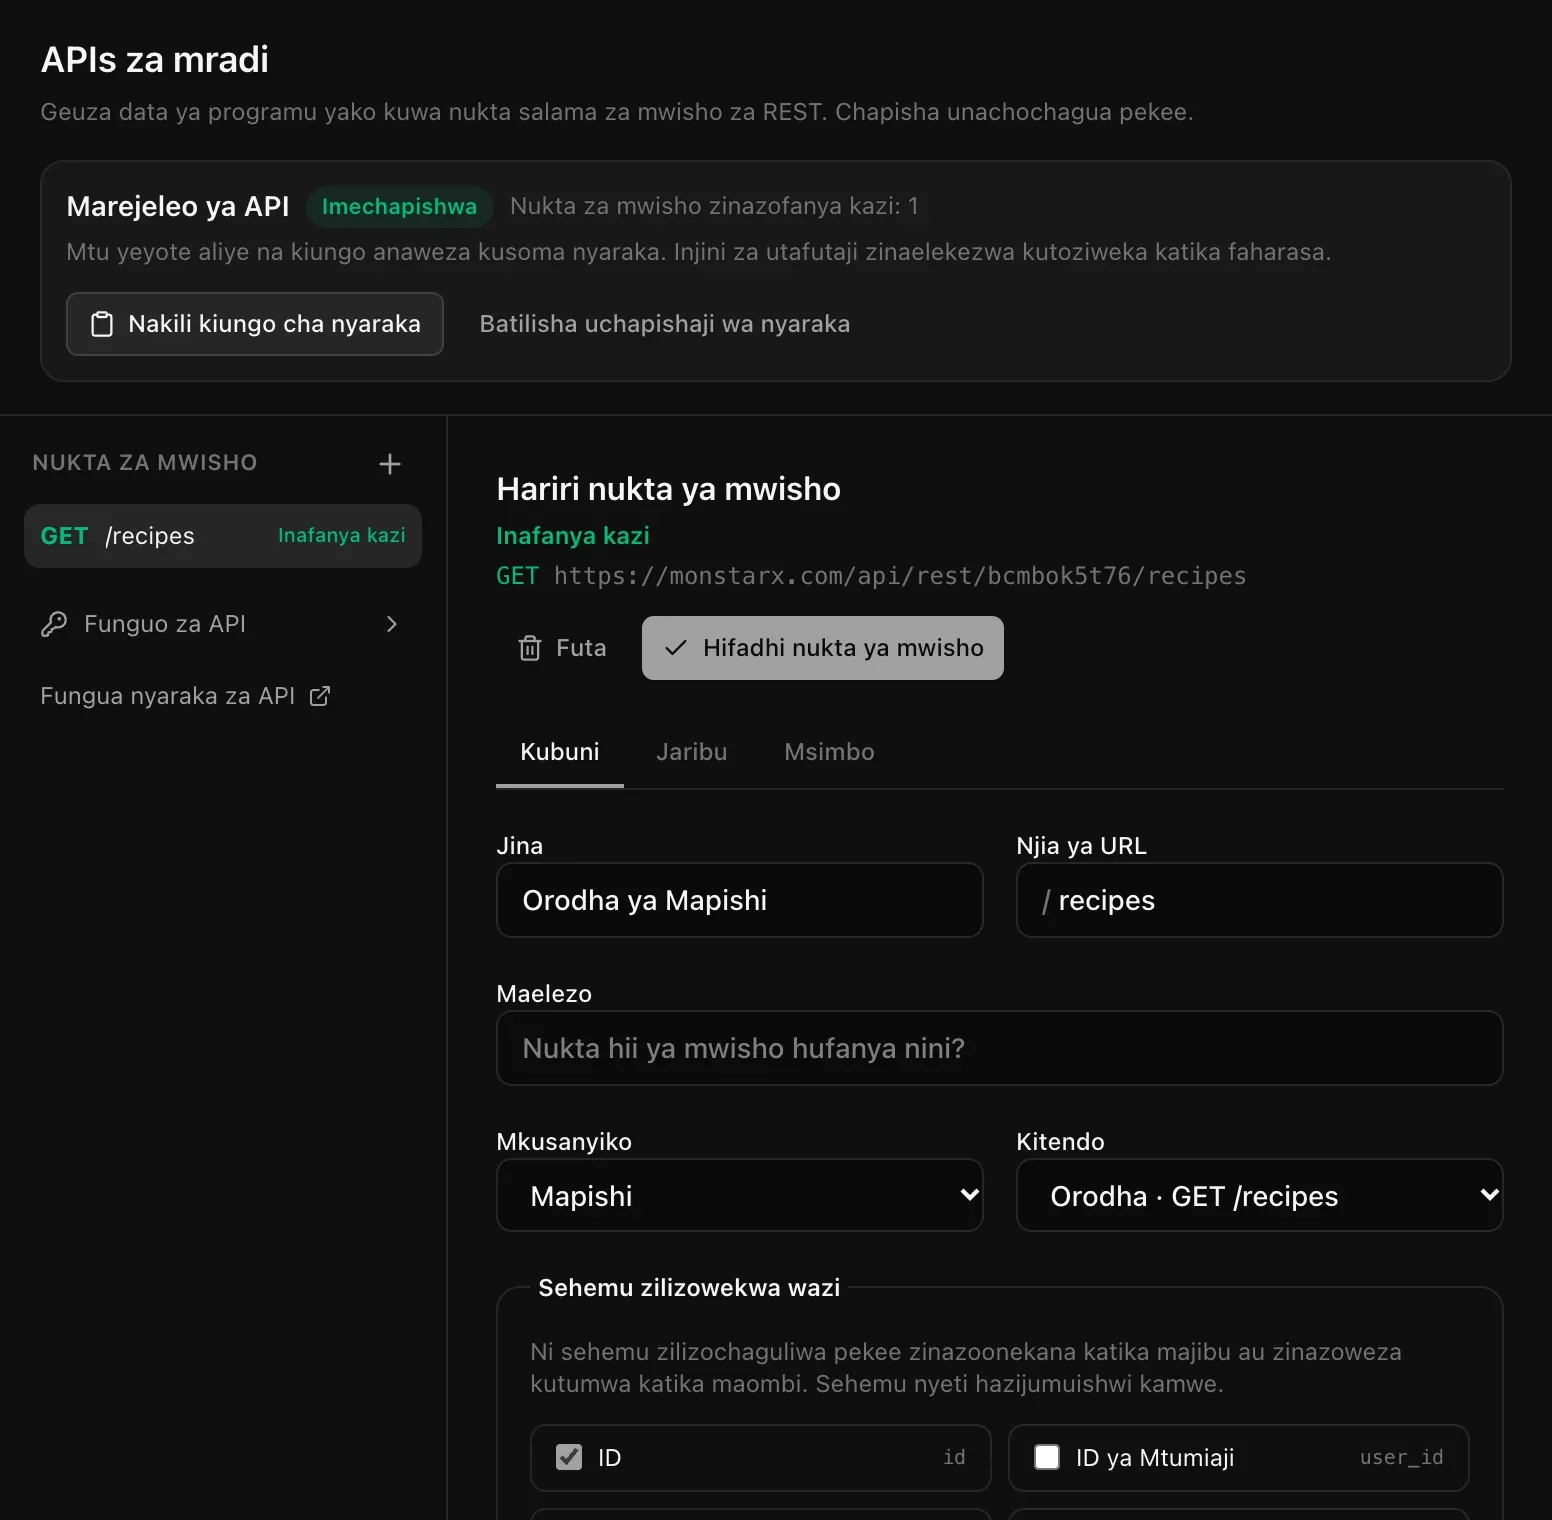The height and width of the screenshot is (1520, 1552).
Task: Click the trash icon beside Futa
Action: click(x=530, y=648)
